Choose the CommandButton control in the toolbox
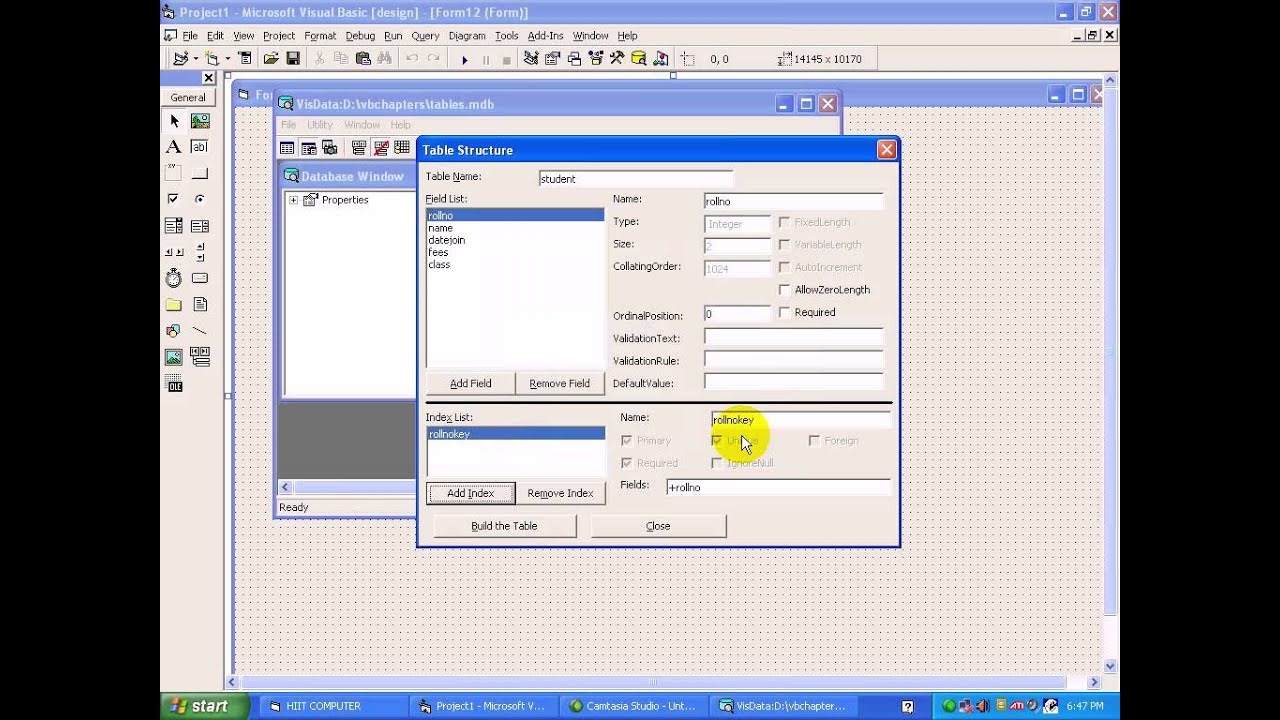 coord(200,173)
